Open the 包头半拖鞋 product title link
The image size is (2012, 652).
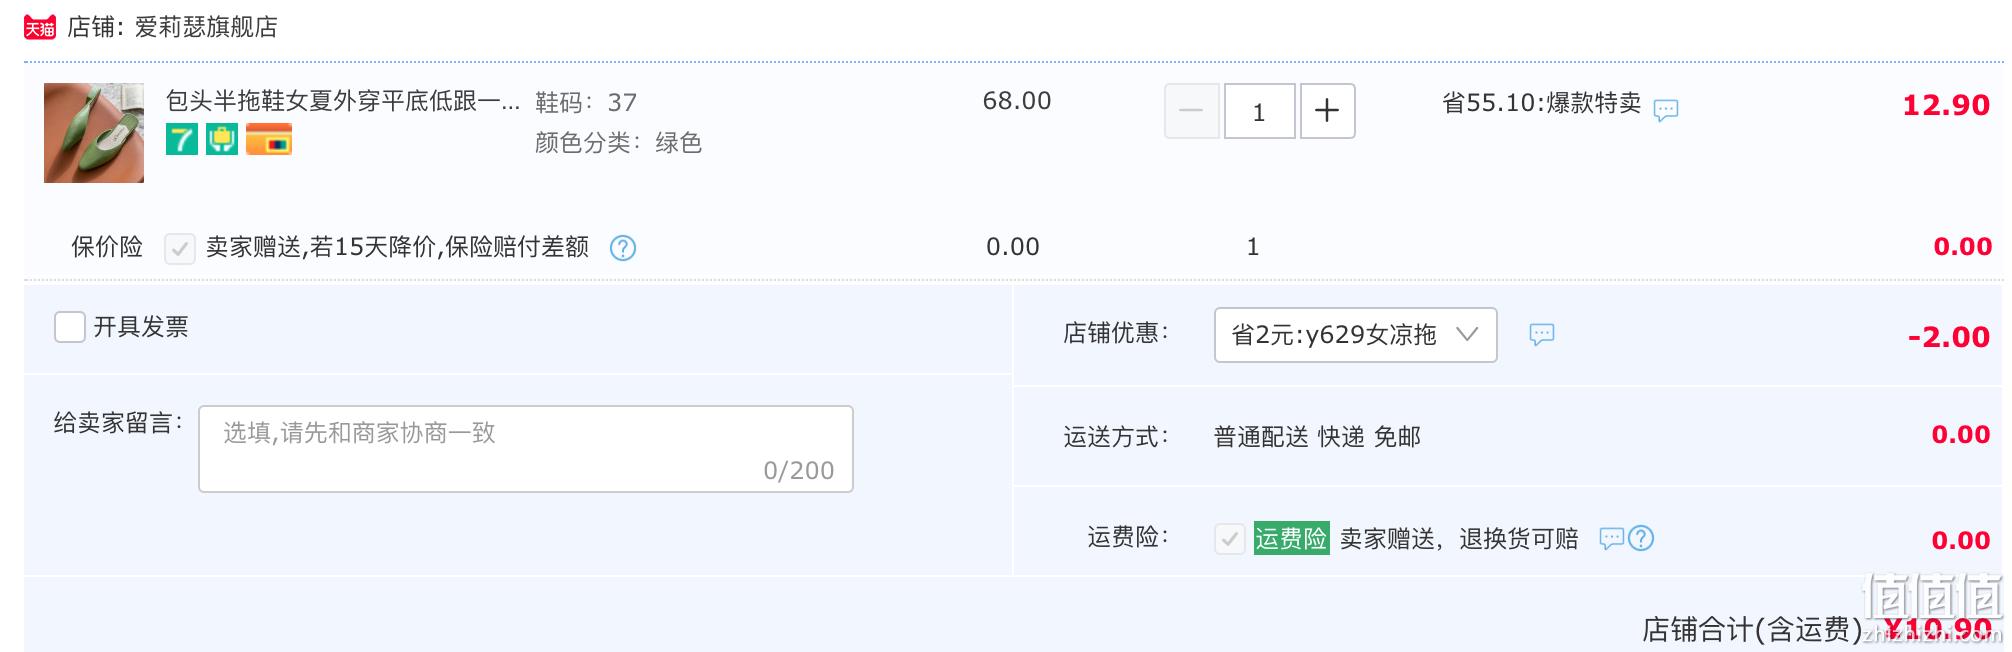click(342, 101)
